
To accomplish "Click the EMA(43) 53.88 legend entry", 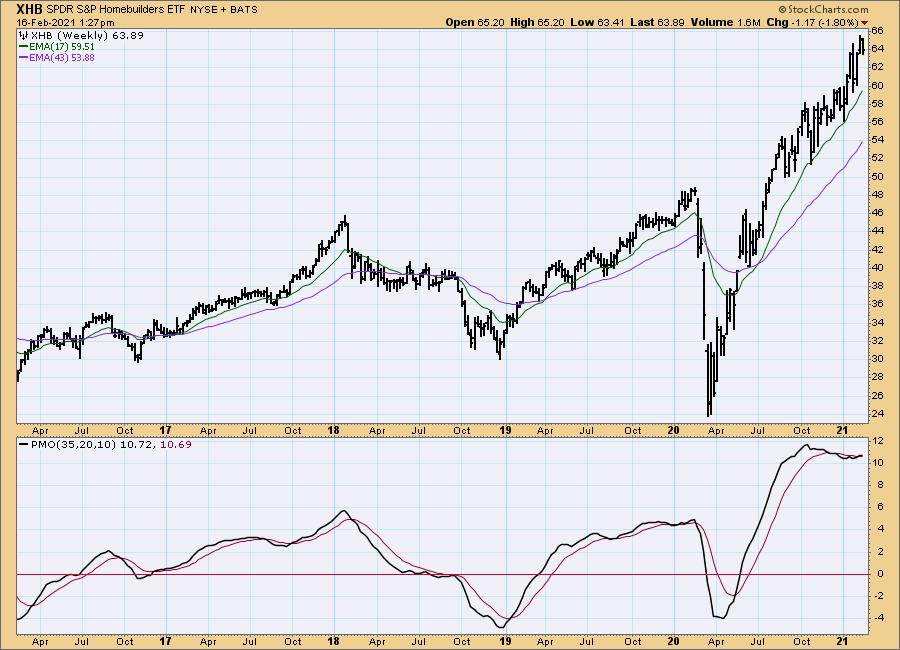I will click(x=61, y=57).
